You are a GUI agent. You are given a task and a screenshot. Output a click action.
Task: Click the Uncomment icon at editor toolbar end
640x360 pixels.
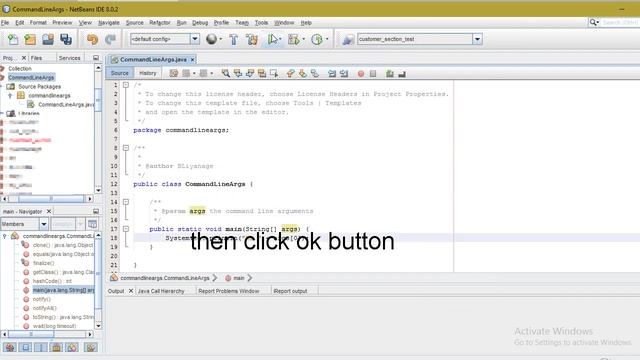click(402, 73)
